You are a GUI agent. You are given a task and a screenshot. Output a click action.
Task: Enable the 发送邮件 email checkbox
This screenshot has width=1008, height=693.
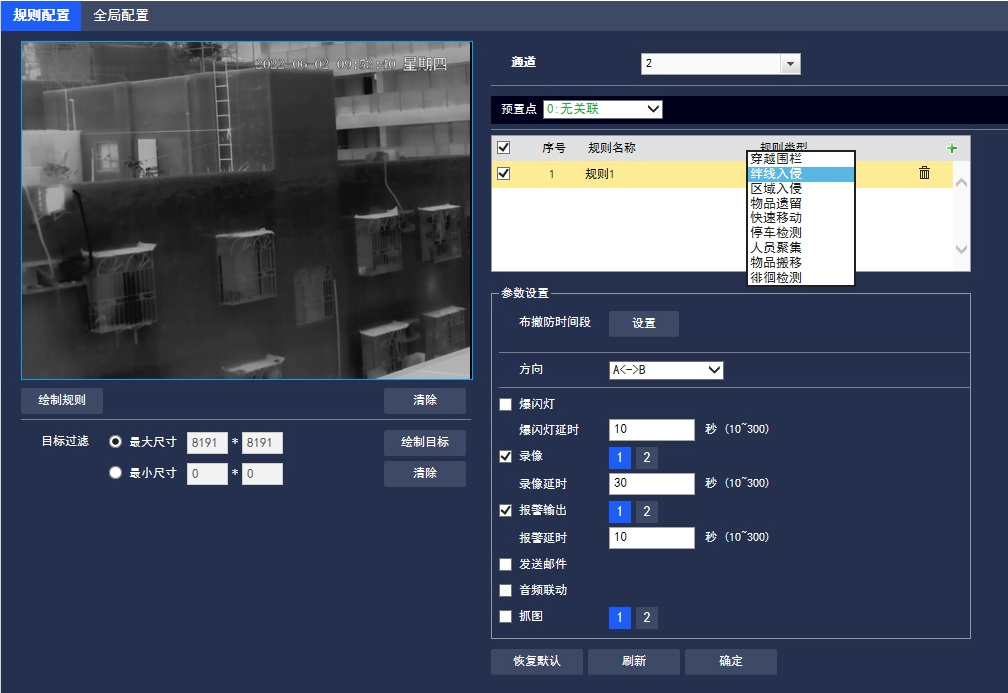coord(507,564)
